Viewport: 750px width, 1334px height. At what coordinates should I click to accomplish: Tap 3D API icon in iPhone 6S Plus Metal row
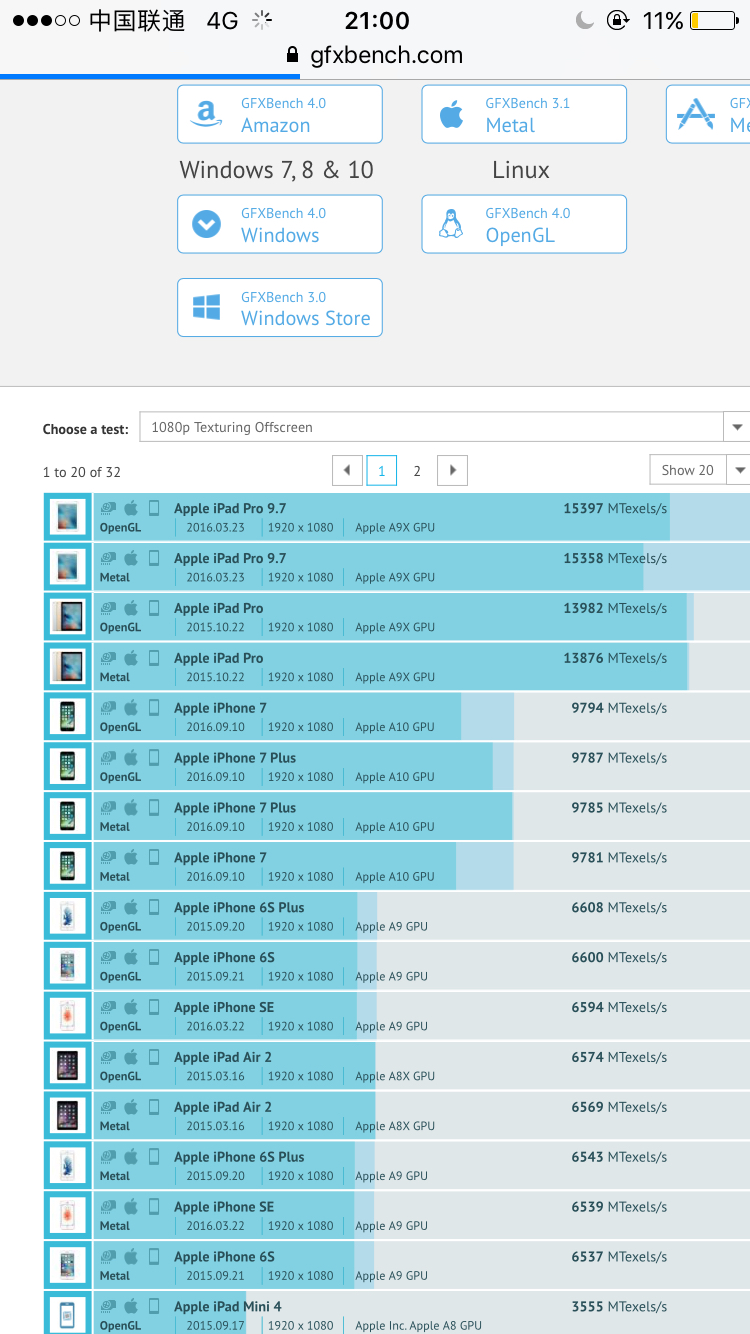click(108, 1156)
